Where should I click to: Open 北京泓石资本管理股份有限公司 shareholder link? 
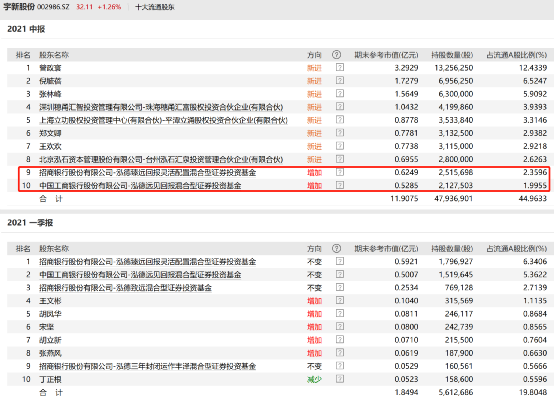(x=161, y=159)
